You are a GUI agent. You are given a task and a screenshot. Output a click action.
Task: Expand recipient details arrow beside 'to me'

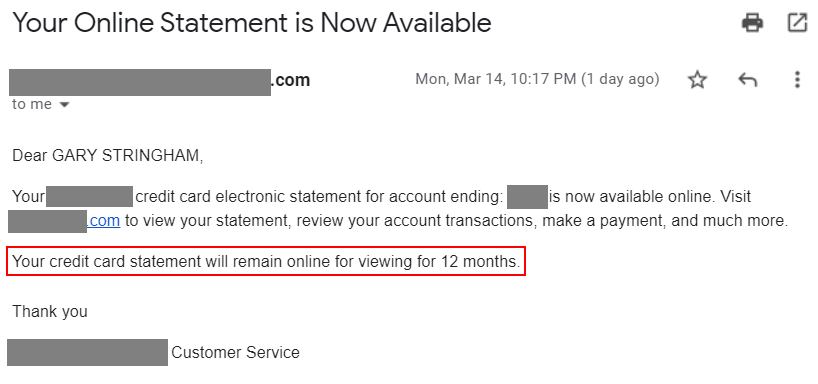(x=64, y=105)
